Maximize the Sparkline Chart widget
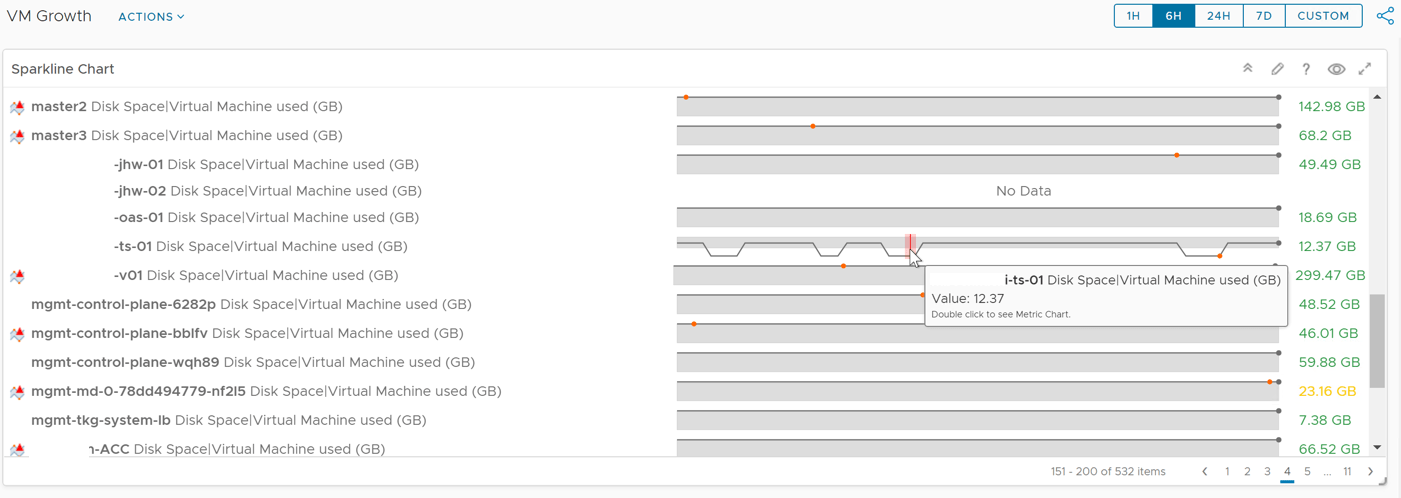 pos(1365,69)
